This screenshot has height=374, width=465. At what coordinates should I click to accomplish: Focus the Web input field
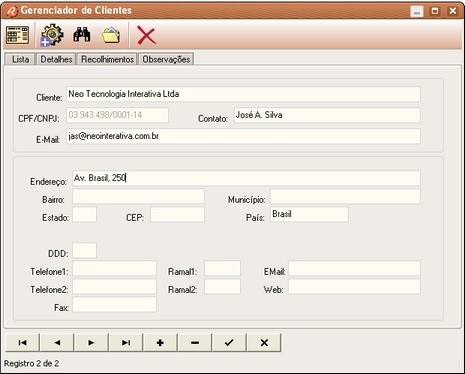coord(354,286)
